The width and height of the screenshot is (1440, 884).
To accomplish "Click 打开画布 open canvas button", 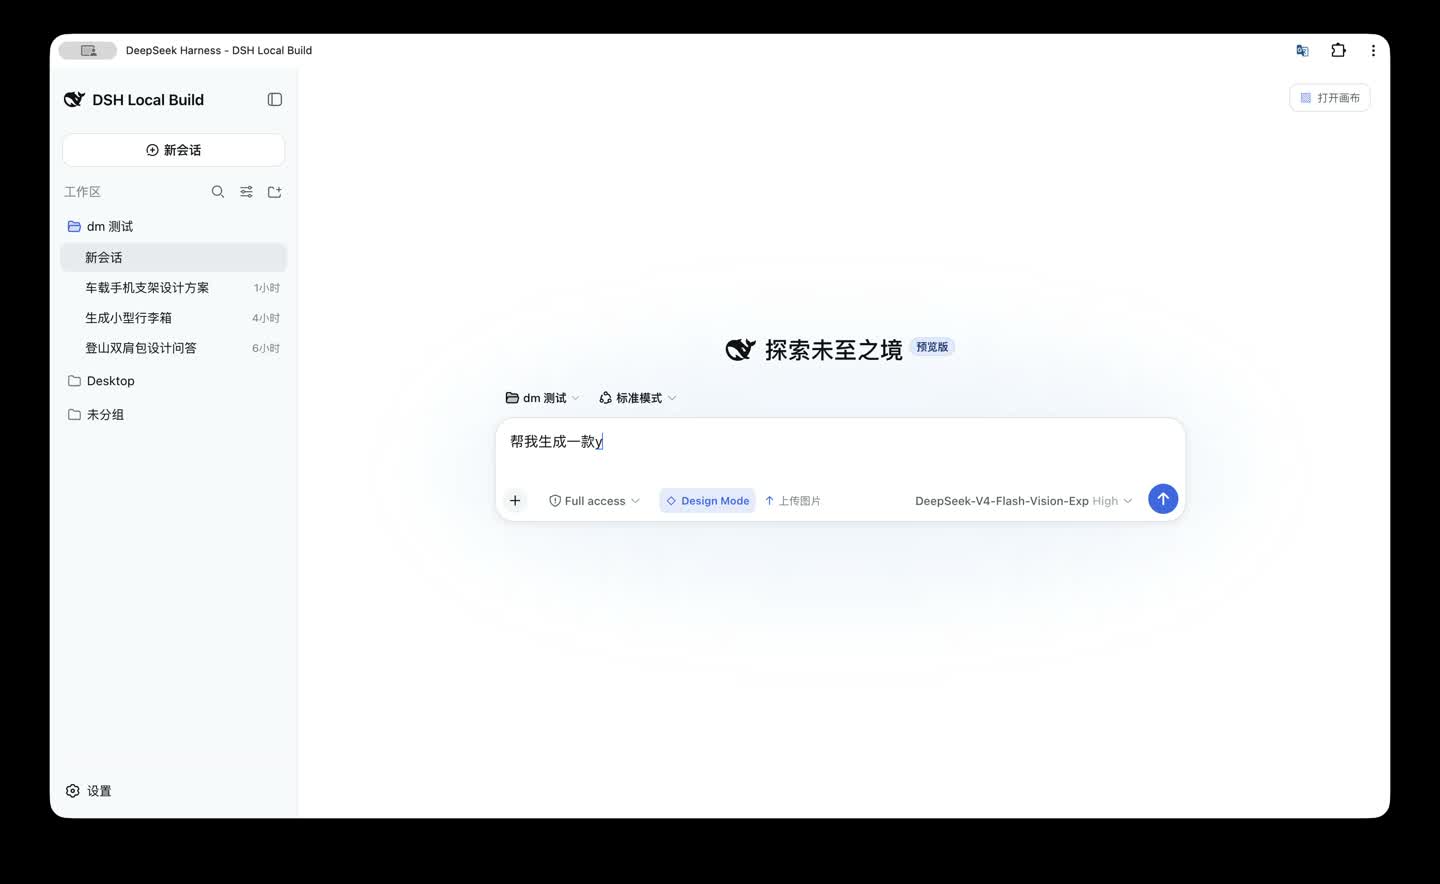I will click(x=1329, y=98).
